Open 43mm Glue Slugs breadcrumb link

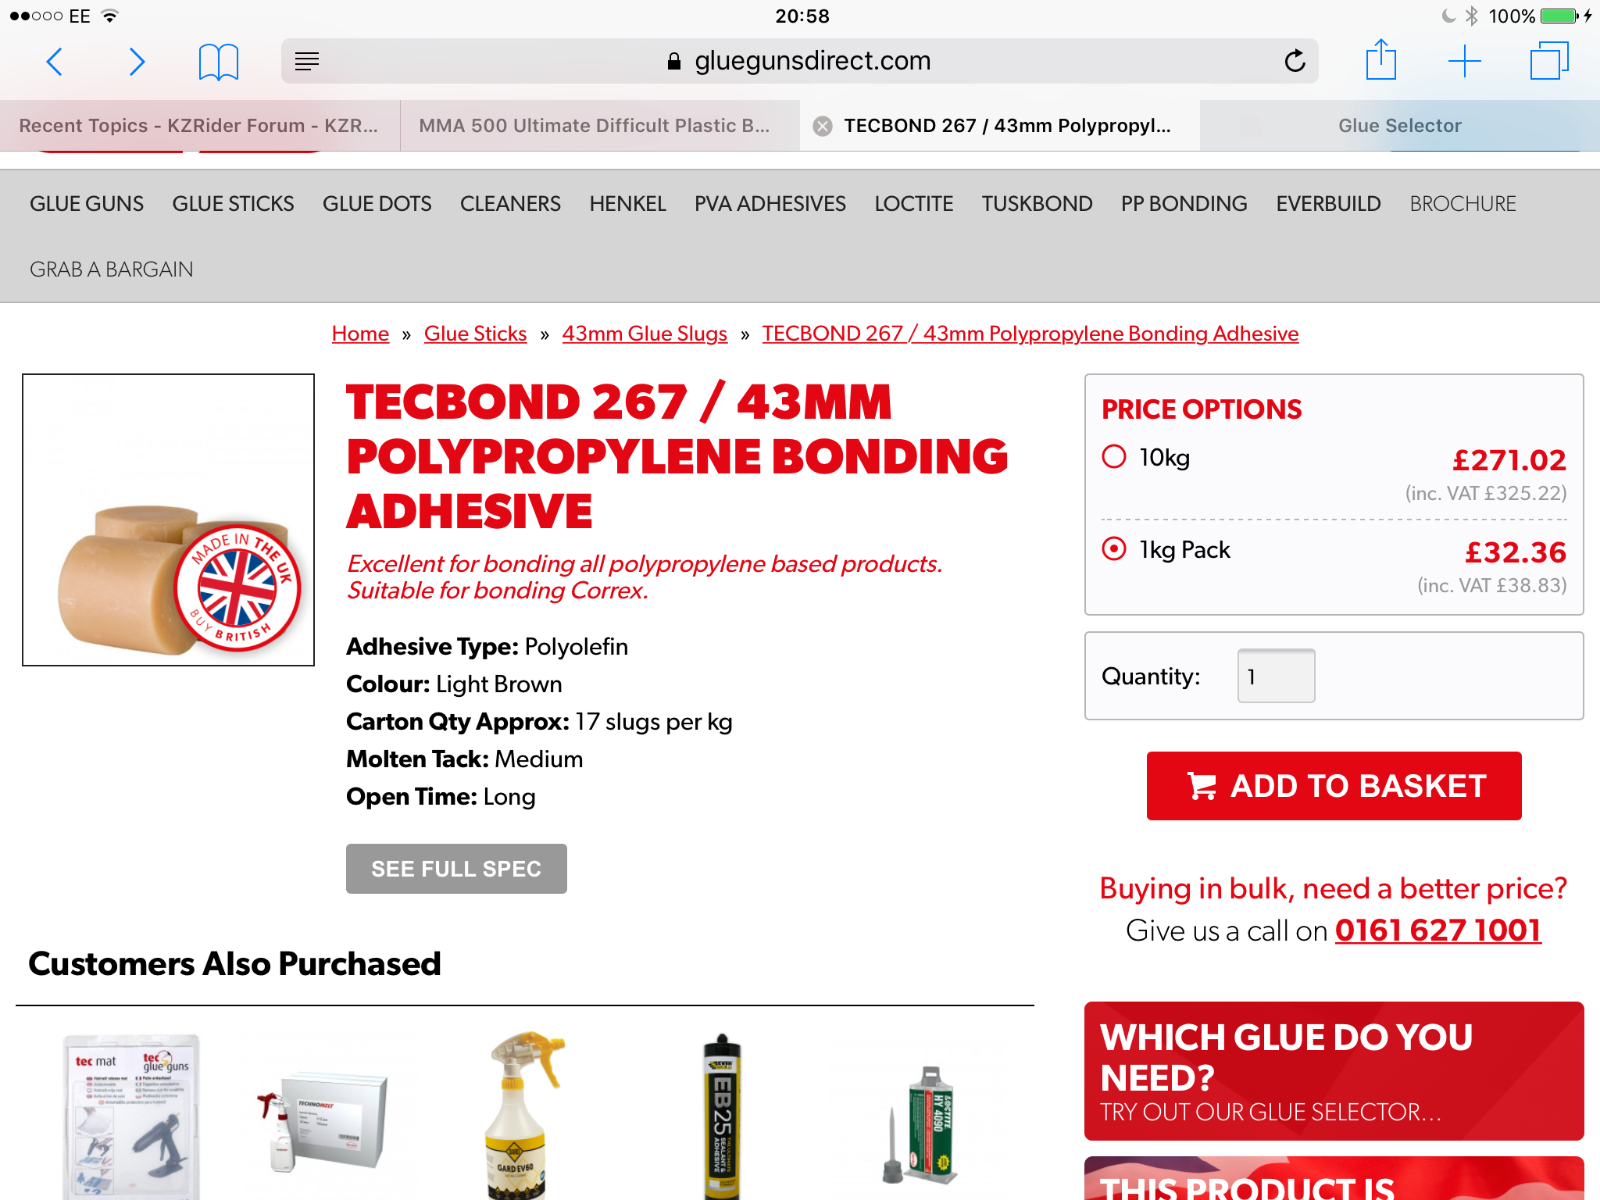coord(645,334)
